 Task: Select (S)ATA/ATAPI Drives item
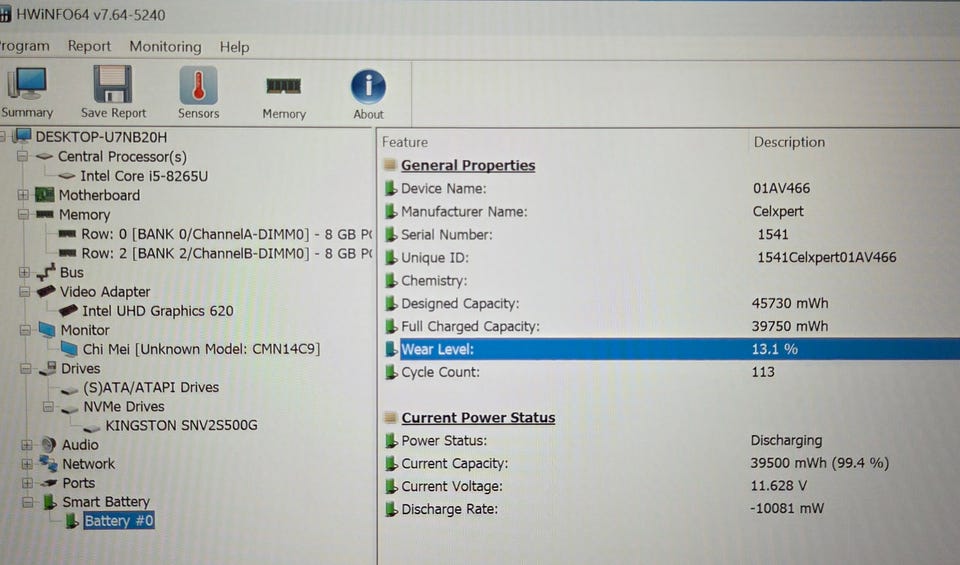click(151, 387)
